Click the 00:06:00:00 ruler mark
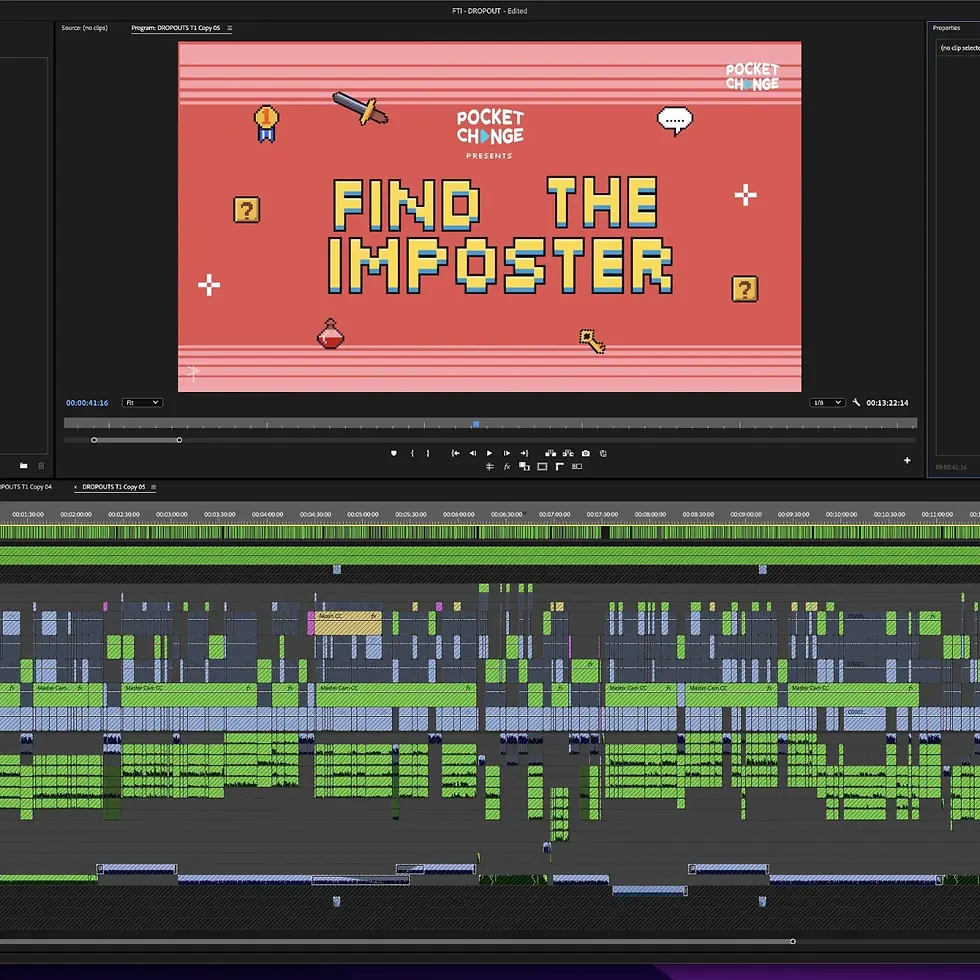The height and width of the screenshot is (980, 980). click(x=459, y=514)
